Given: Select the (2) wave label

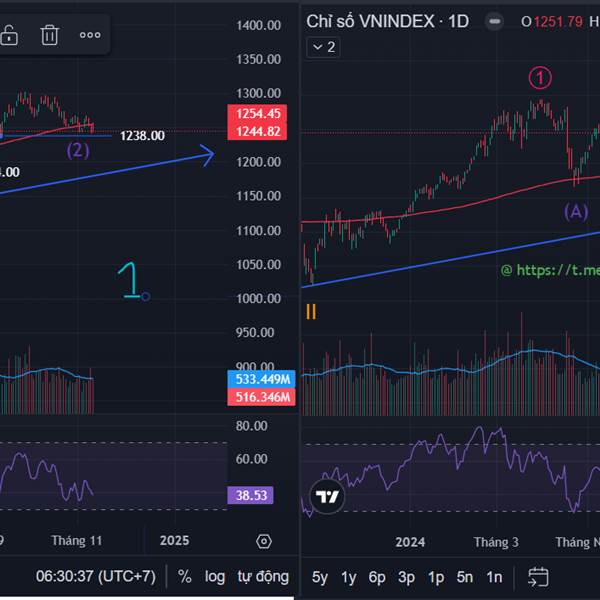Looking at the screenshot, I should [78, 151].
